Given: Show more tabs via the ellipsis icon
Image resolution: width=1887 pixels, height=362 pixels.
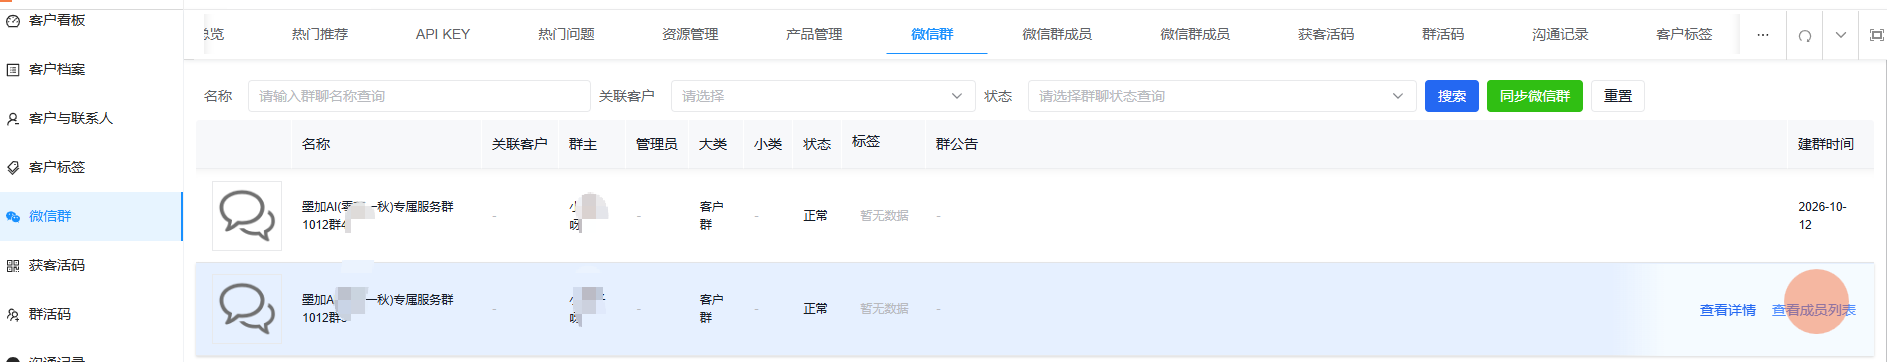Looking at the screenshot, I should (x=1762, y=35).
